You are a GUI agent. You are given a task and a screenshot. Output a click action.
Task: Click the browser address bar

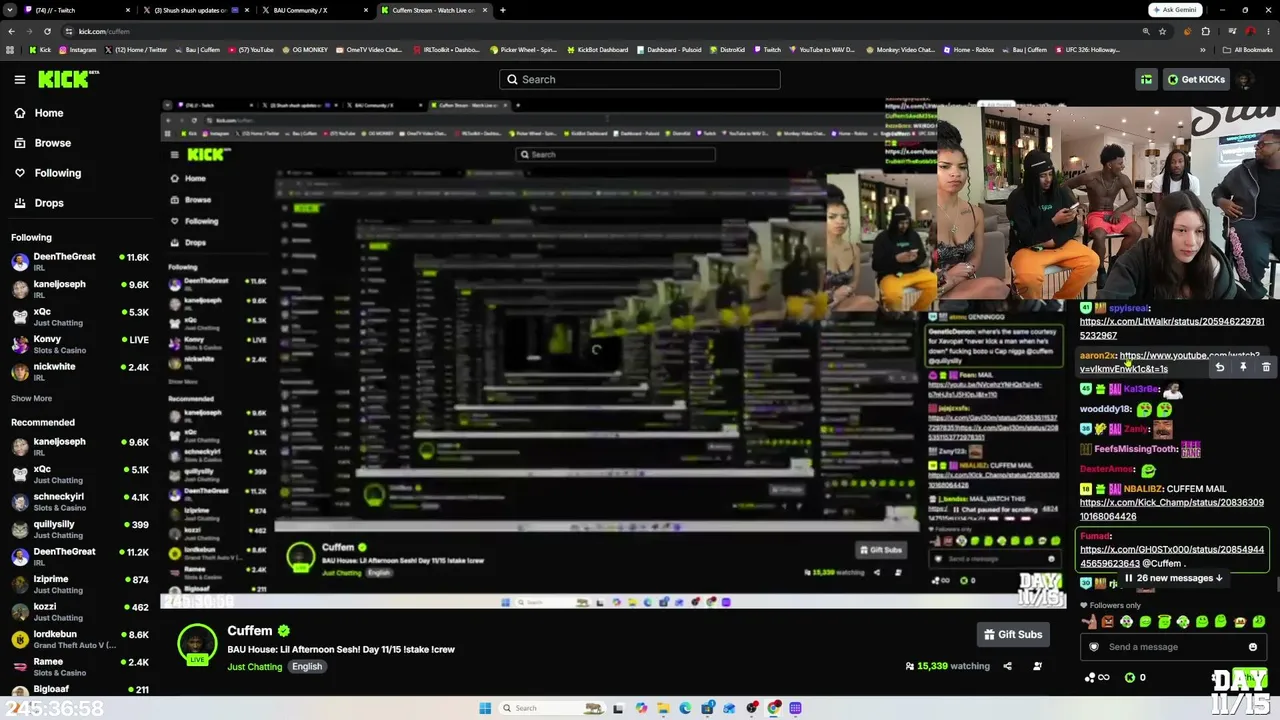point(600,31)
